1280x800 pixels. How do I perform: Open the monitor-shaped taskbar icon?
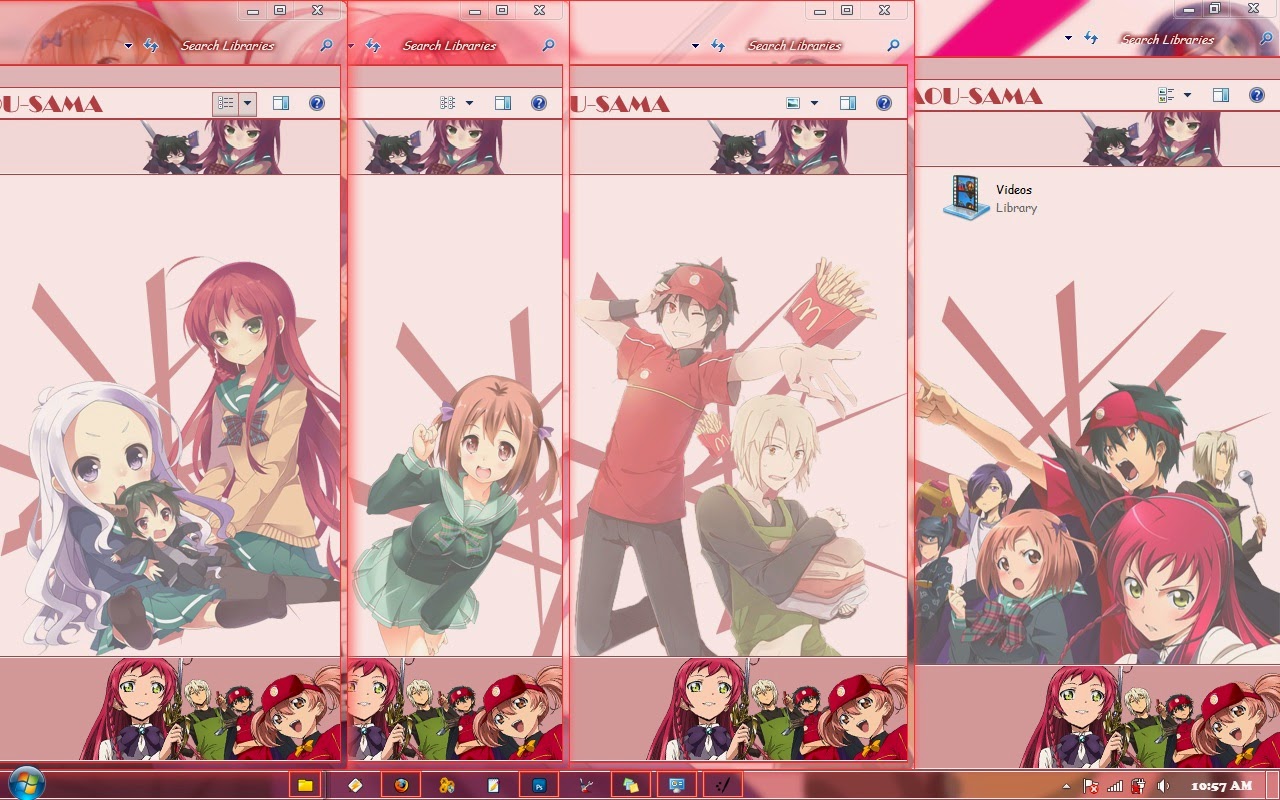677,785
